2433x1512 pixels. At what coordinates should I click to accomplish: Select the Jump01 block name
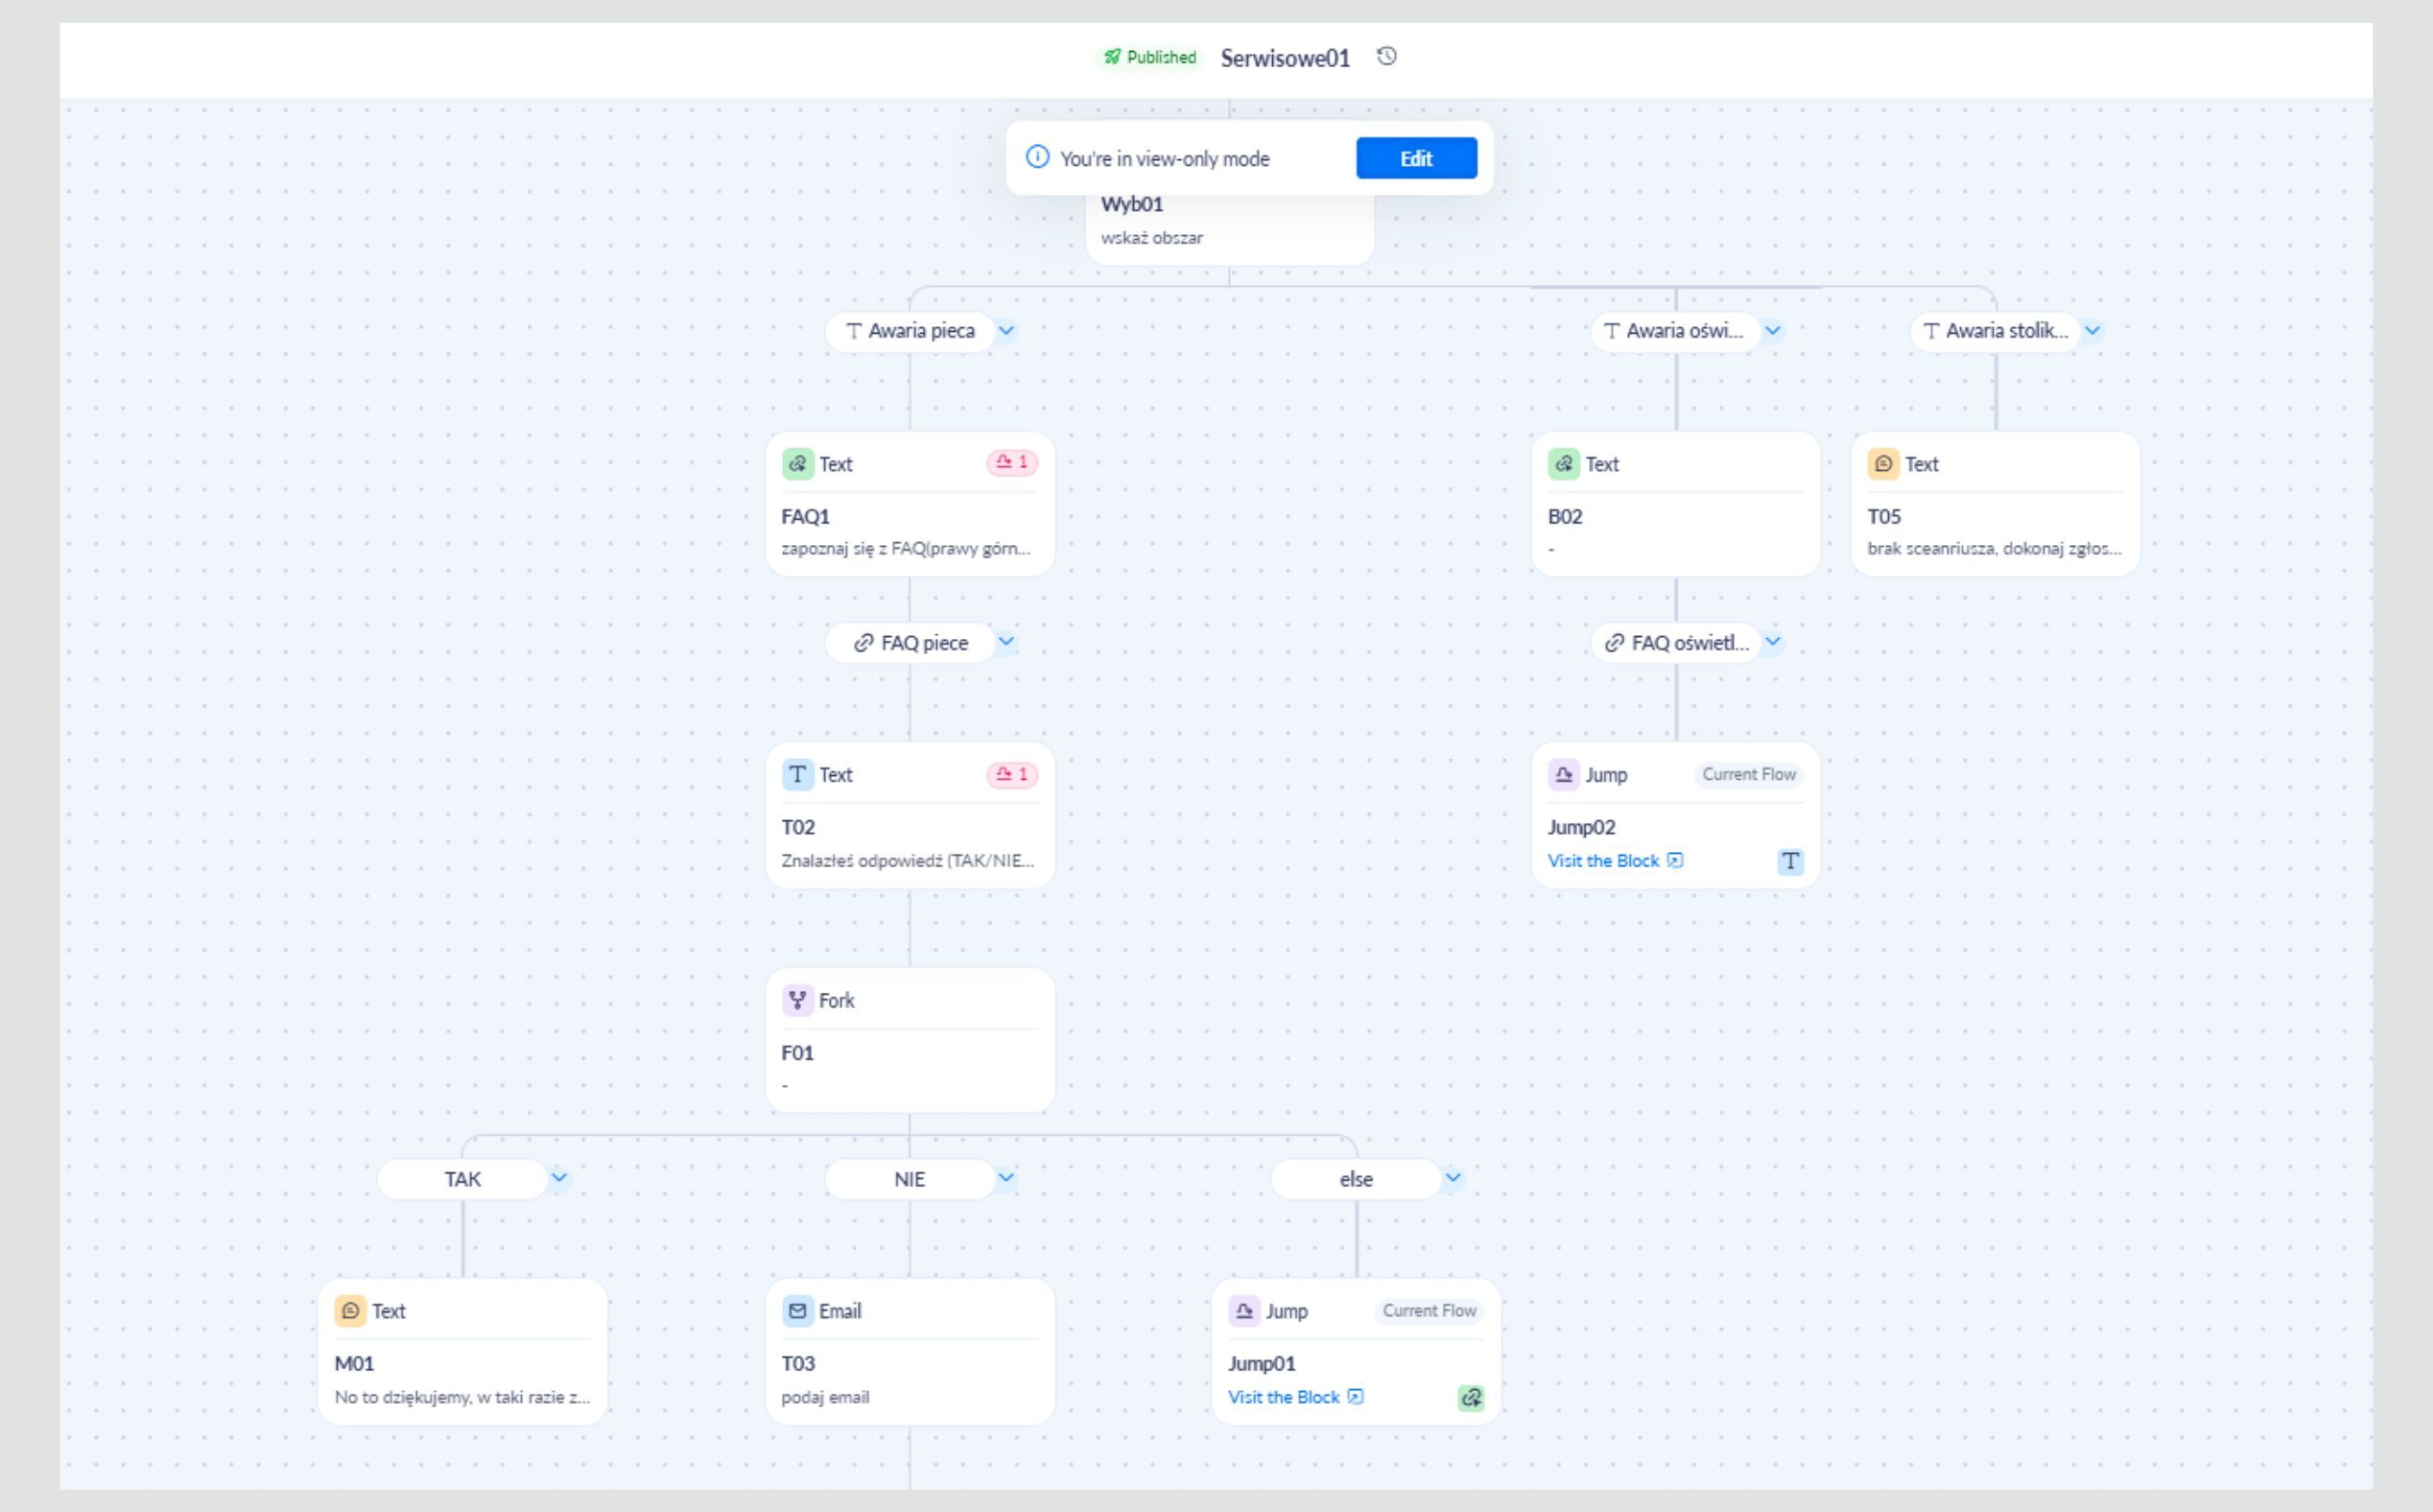1262,1364
